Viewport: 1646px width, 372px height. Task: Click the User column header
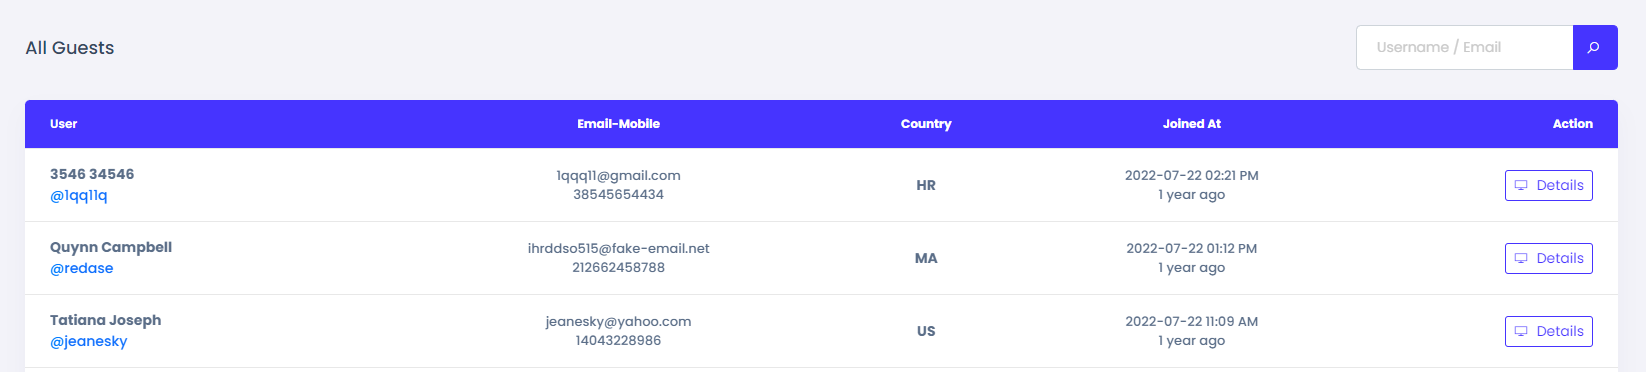[x=64, y=124]
